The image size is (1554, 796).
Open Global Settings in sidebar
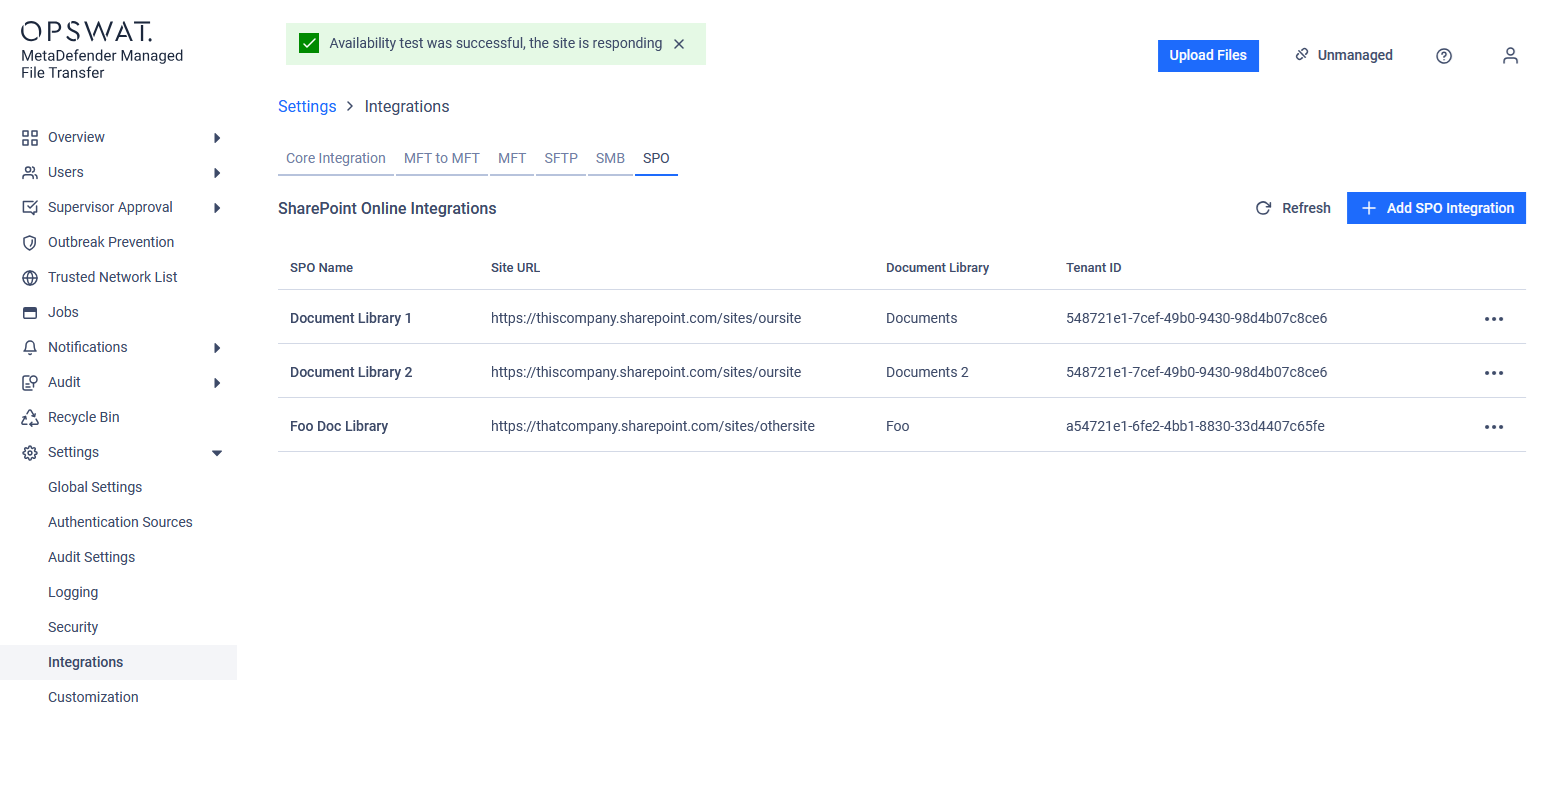[x=95, y=487]
